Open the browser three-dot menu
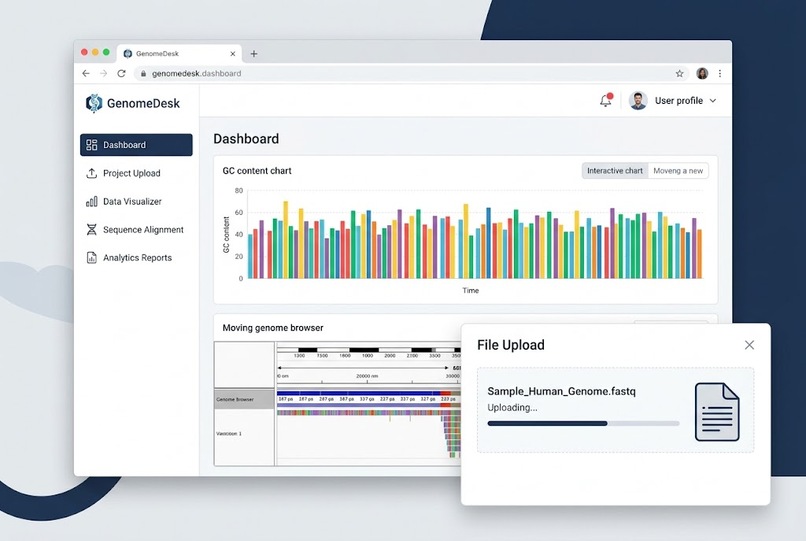Viewport: 806px width, 541px height. pos(720,74)
